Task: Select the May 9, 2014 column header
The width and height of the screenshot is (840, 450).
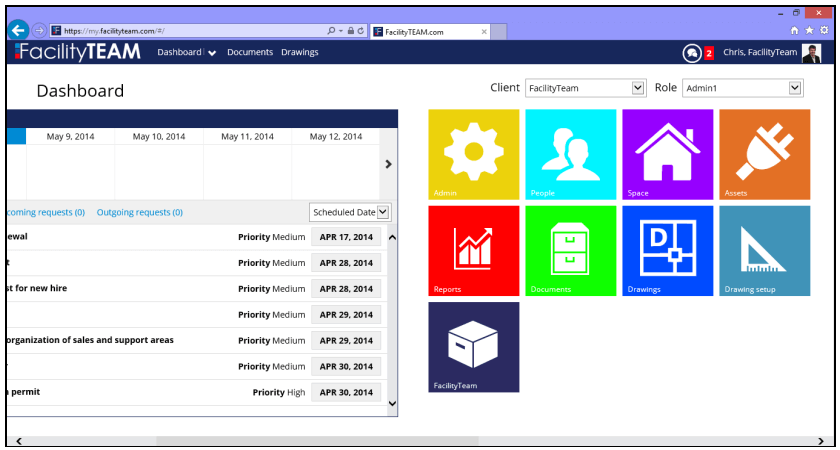Action: click(x=70, y=137)
